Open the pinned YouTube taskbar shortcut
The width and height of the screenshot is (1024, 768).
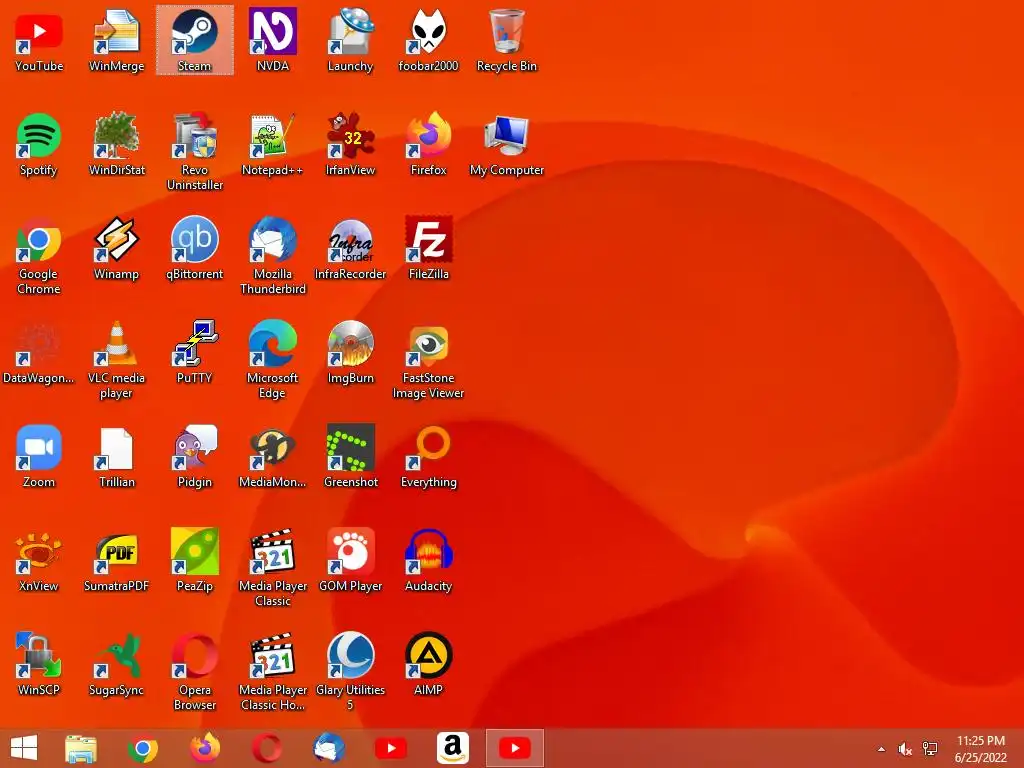391,748
